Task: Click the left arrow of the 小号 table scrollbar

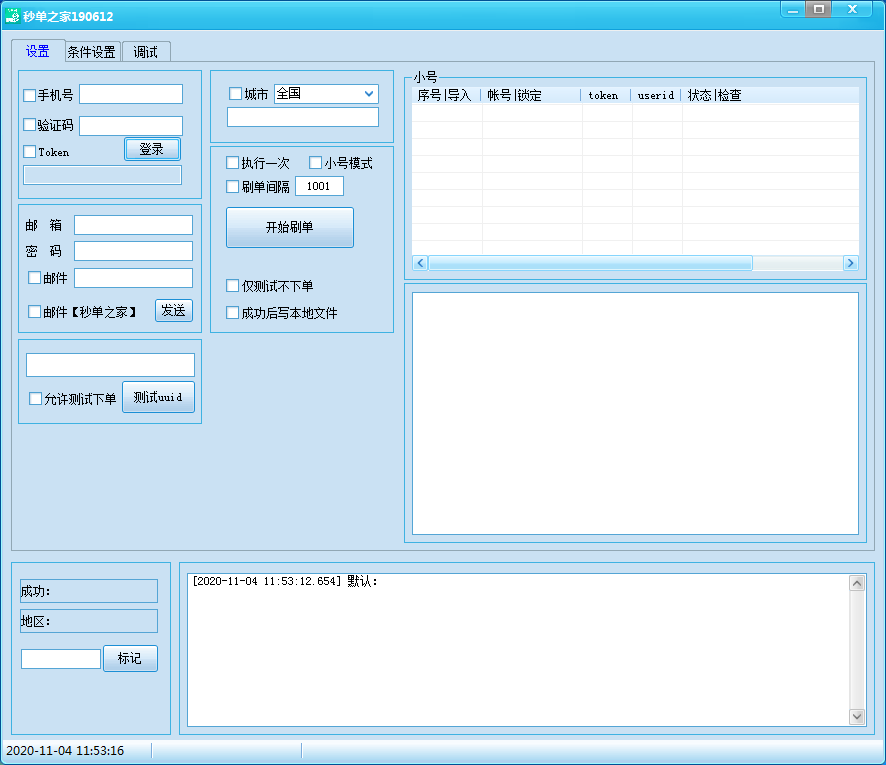Action: click(x=420, y=263)
